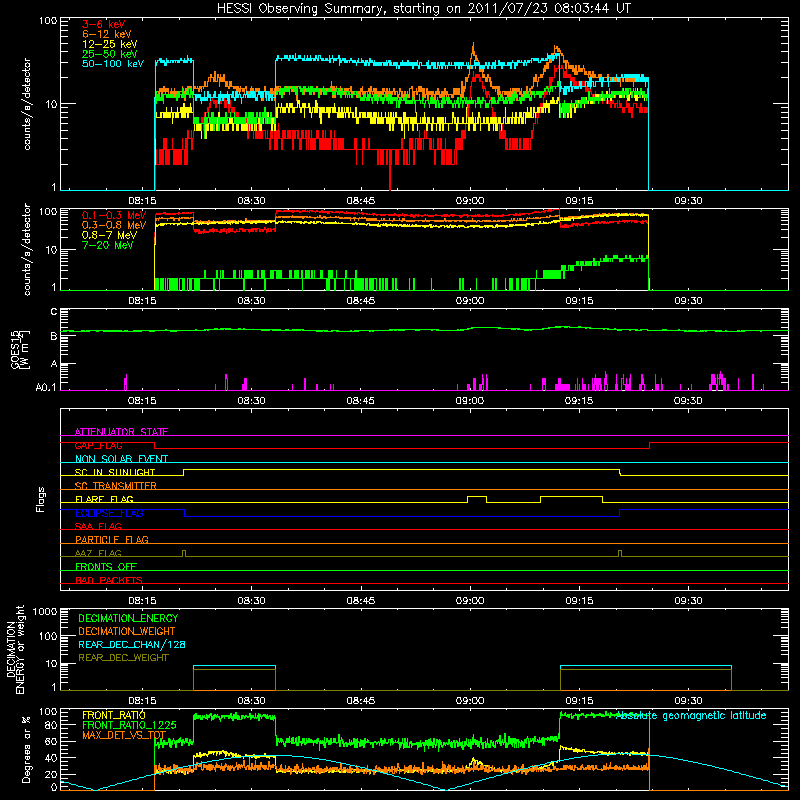Click the Degrees or % axis label
The height and width of the screenshot is (800, 800).
tap(27, 749)
